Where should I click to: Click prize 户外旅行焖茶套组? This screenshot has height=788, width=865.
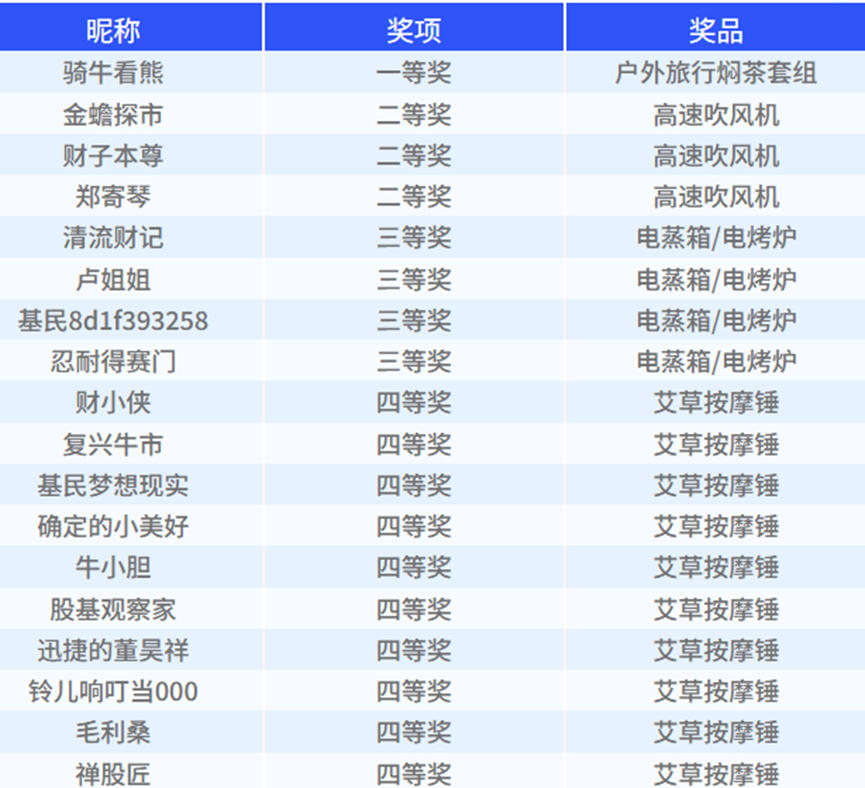(716, 73)
